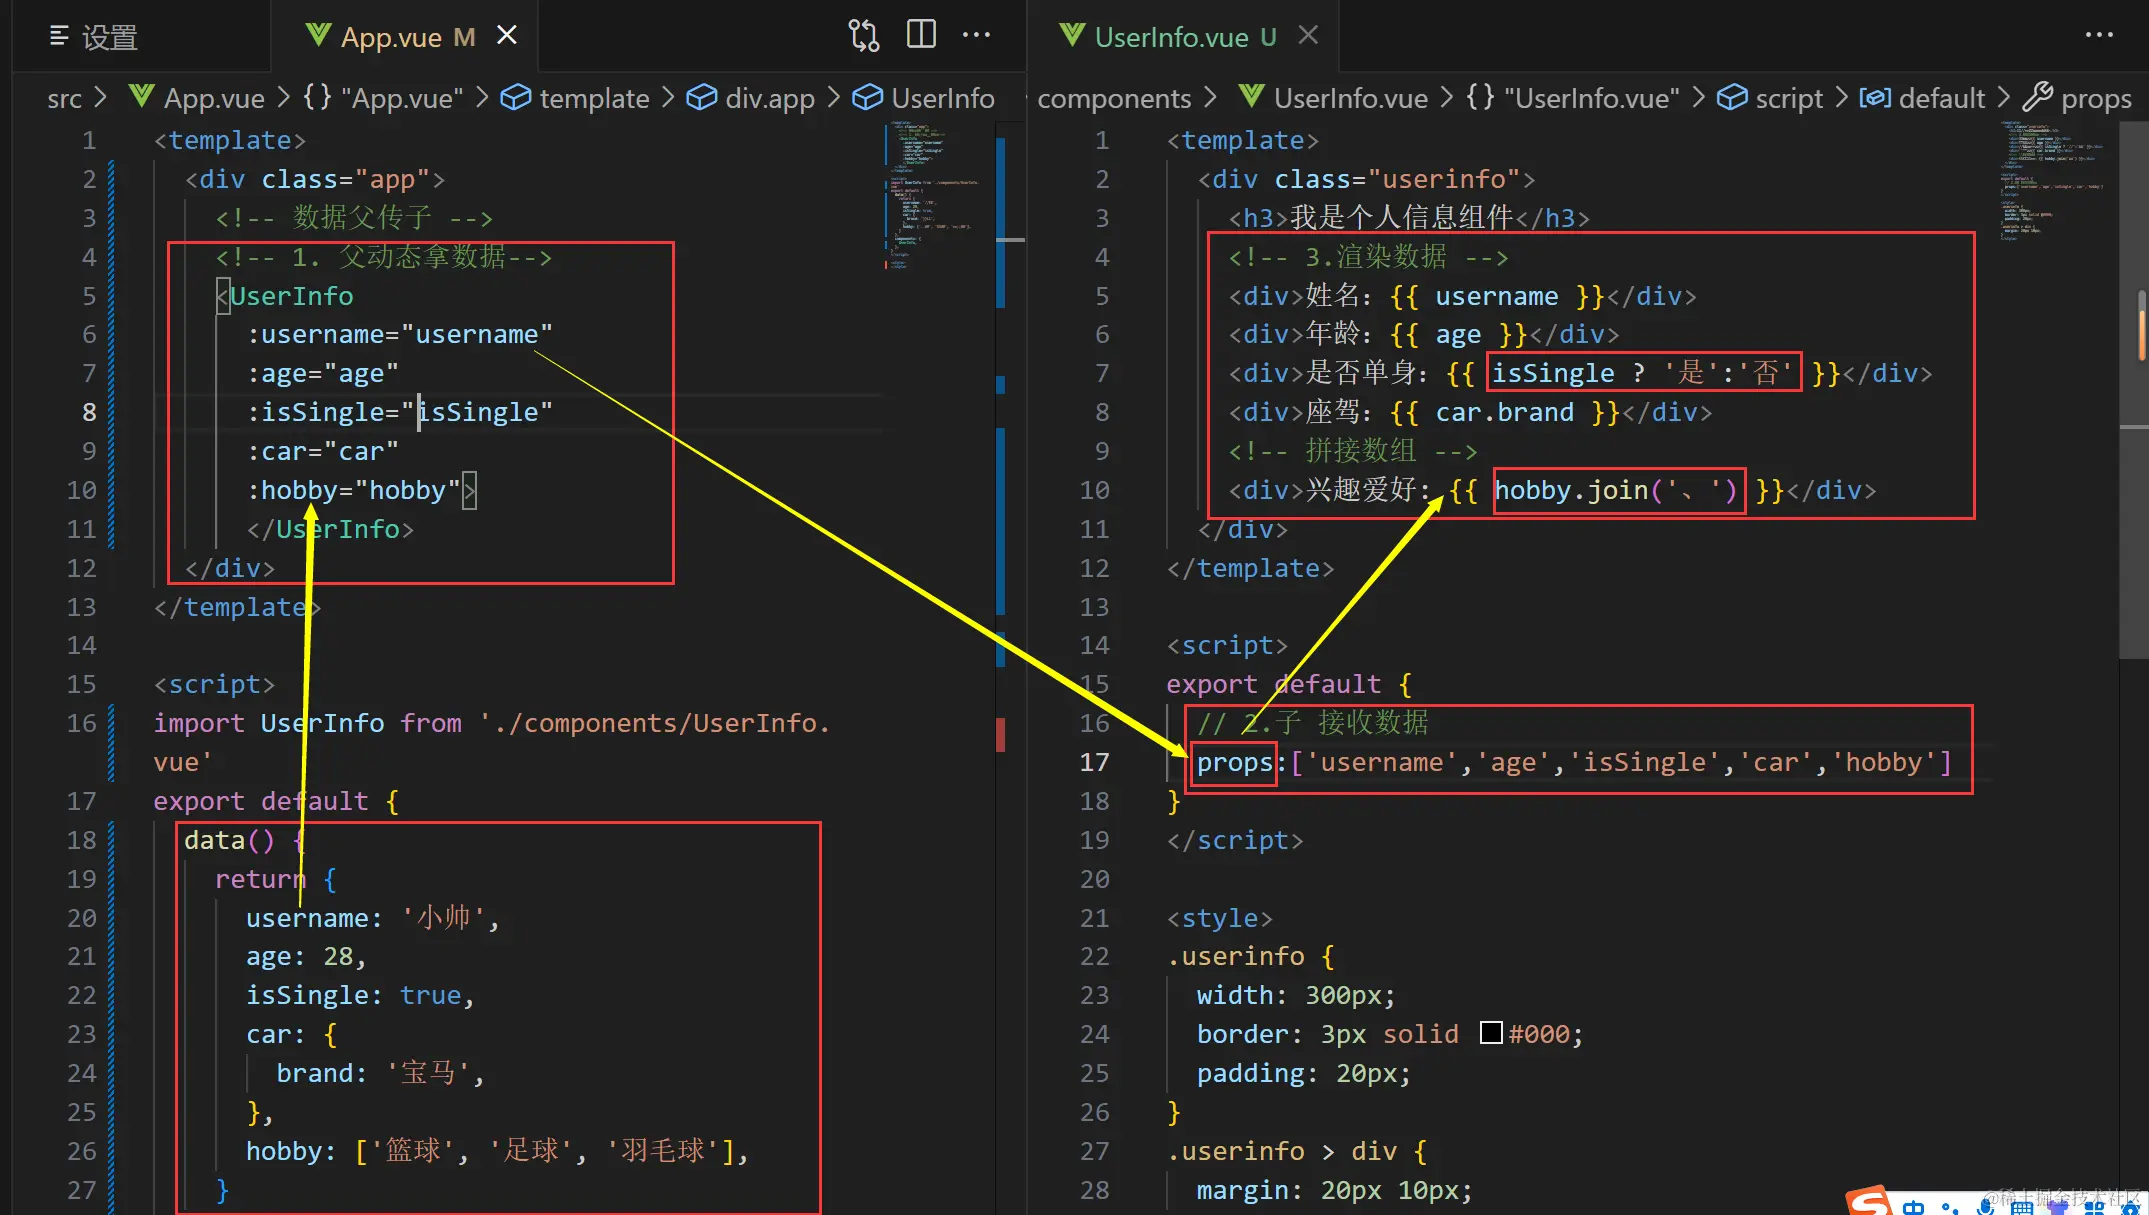
Task: Click the hobby.join expression on line 10
Action: point(1619,490)
